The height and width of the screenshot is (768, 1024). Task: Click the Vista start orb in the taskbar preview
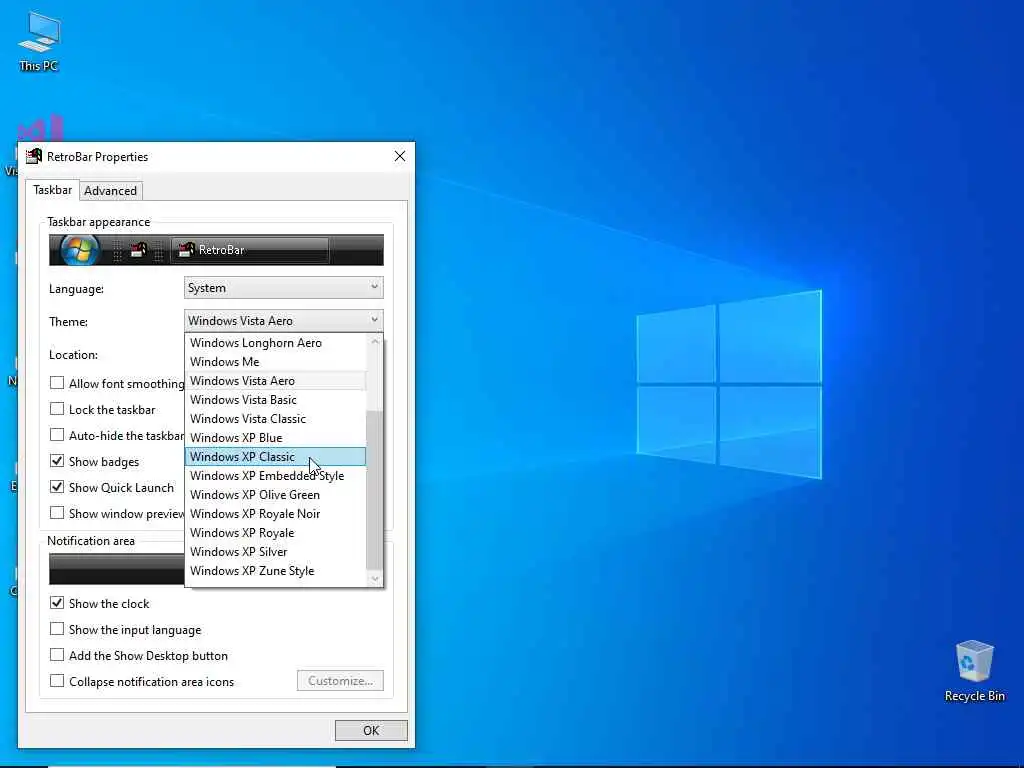coord(79,250)
